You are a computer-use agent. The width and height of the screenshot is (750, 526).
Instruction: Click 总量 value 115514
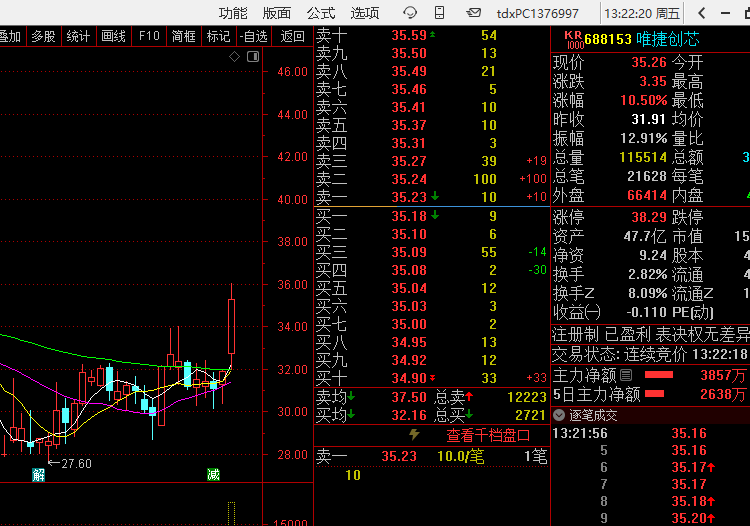(643, 157)
